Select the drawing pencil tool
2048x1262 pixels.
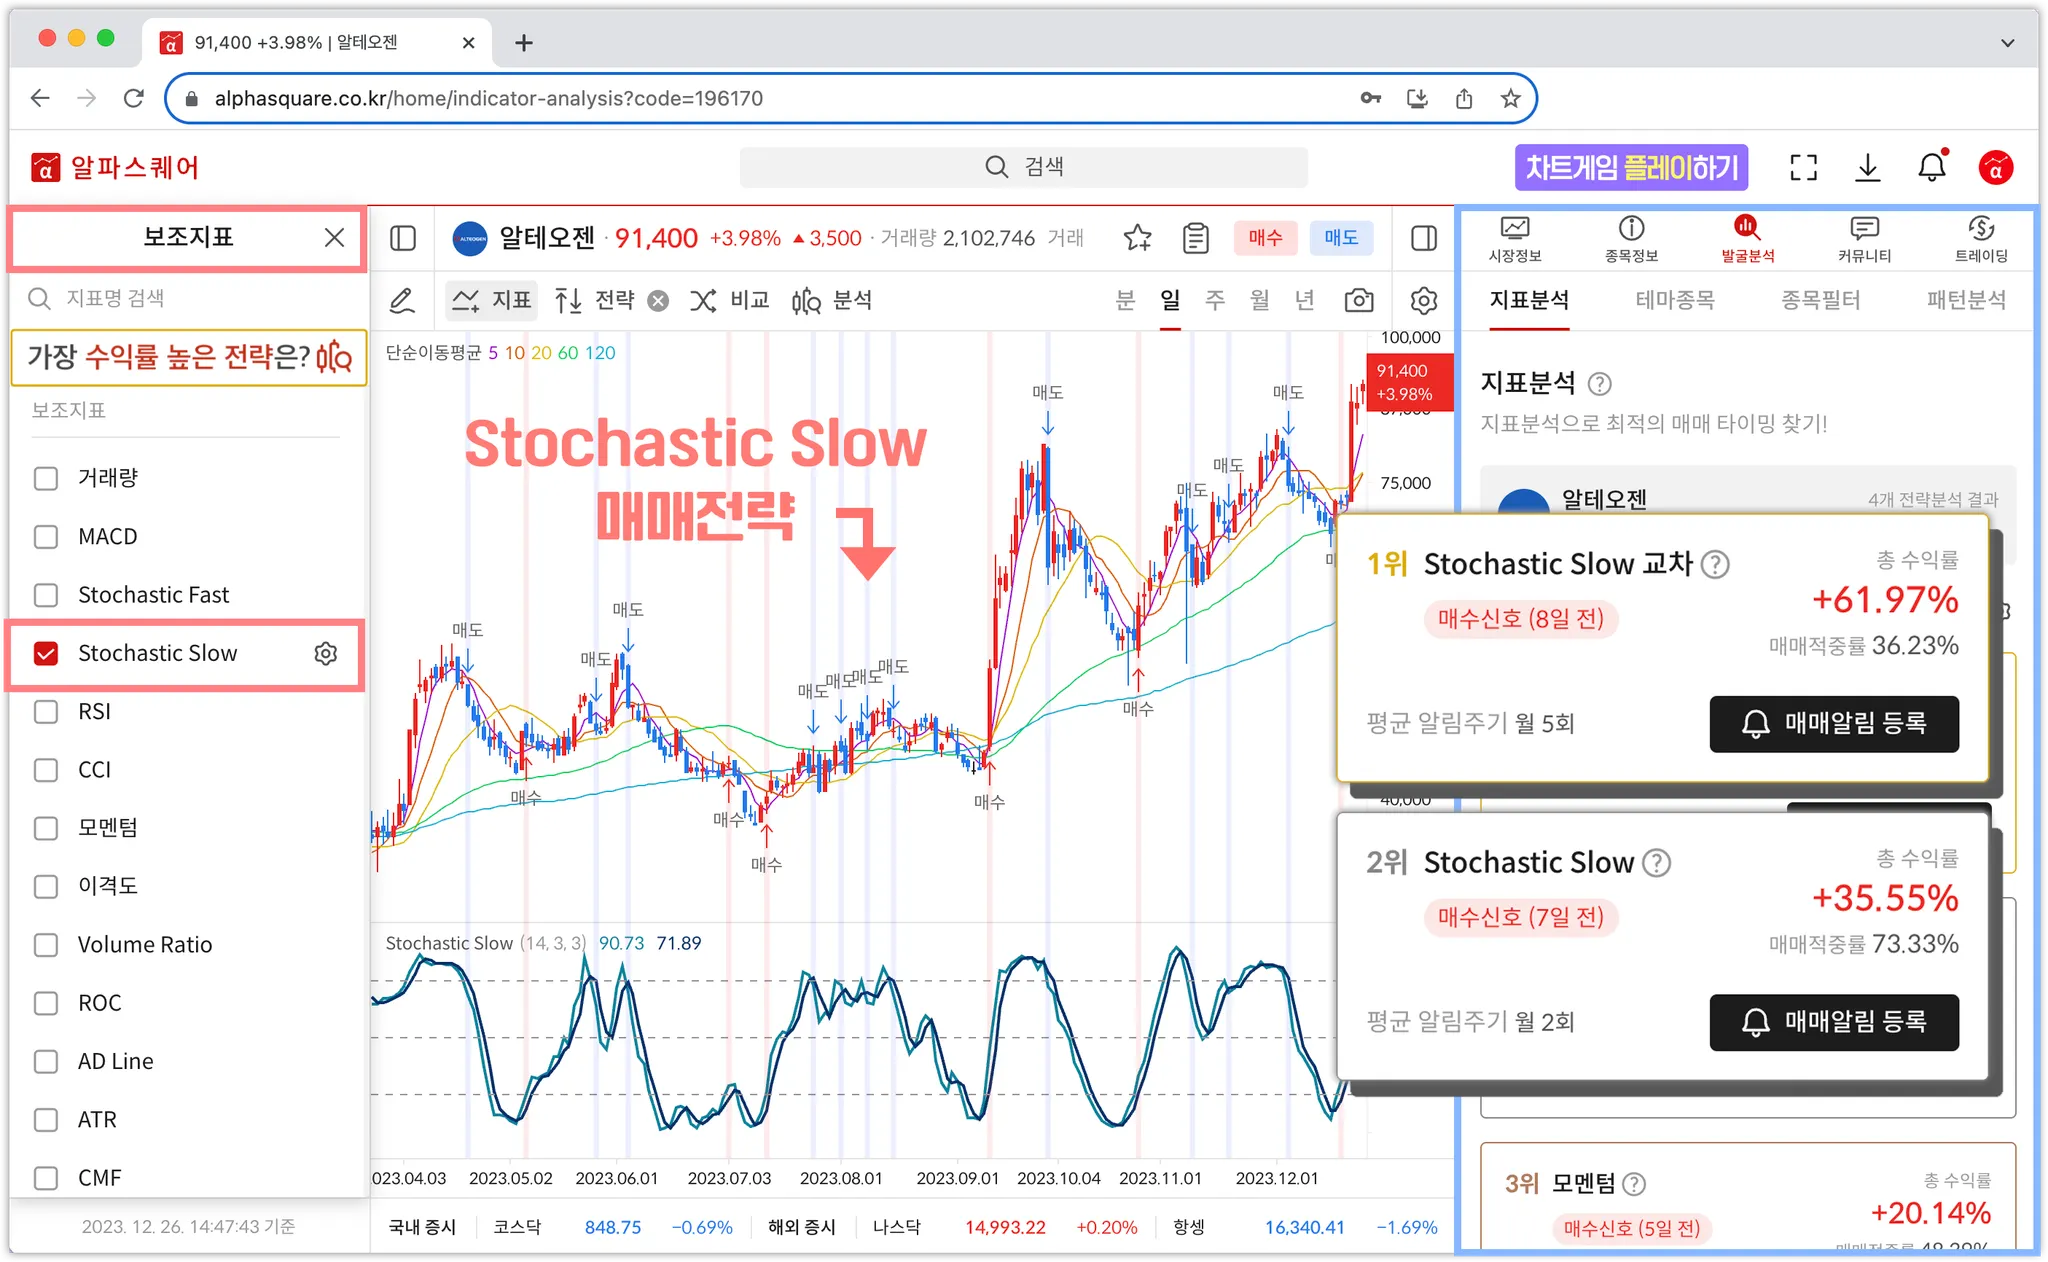402,300
